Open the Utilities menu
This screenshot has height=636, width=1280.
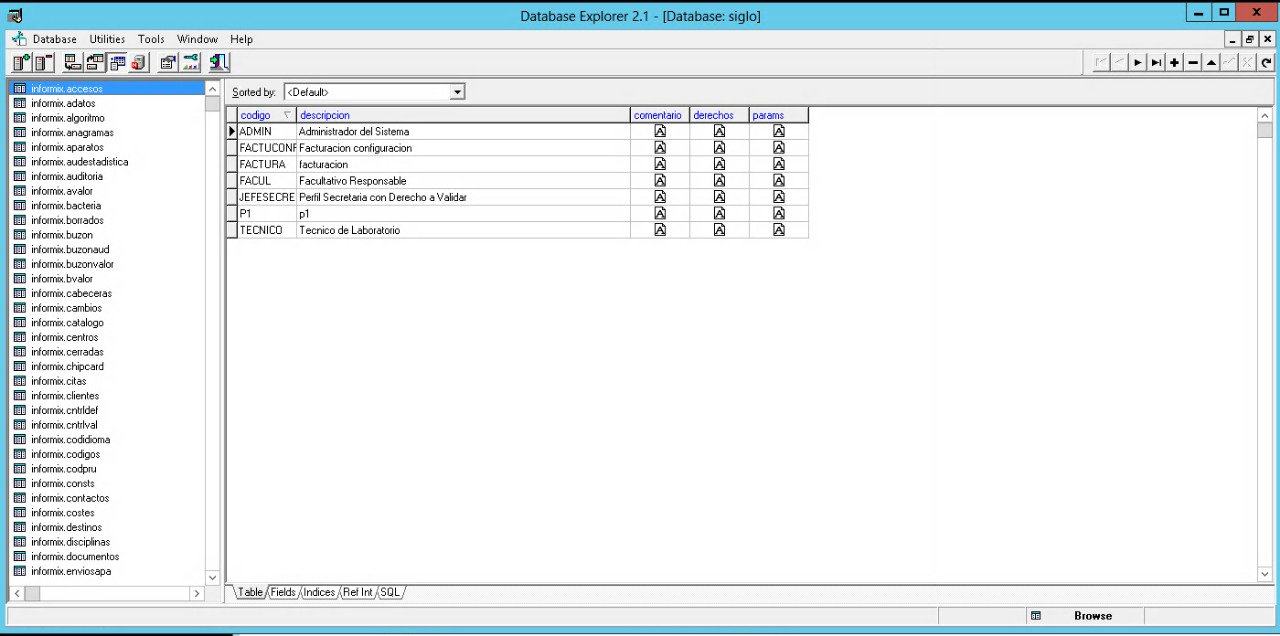coord(107,39)
